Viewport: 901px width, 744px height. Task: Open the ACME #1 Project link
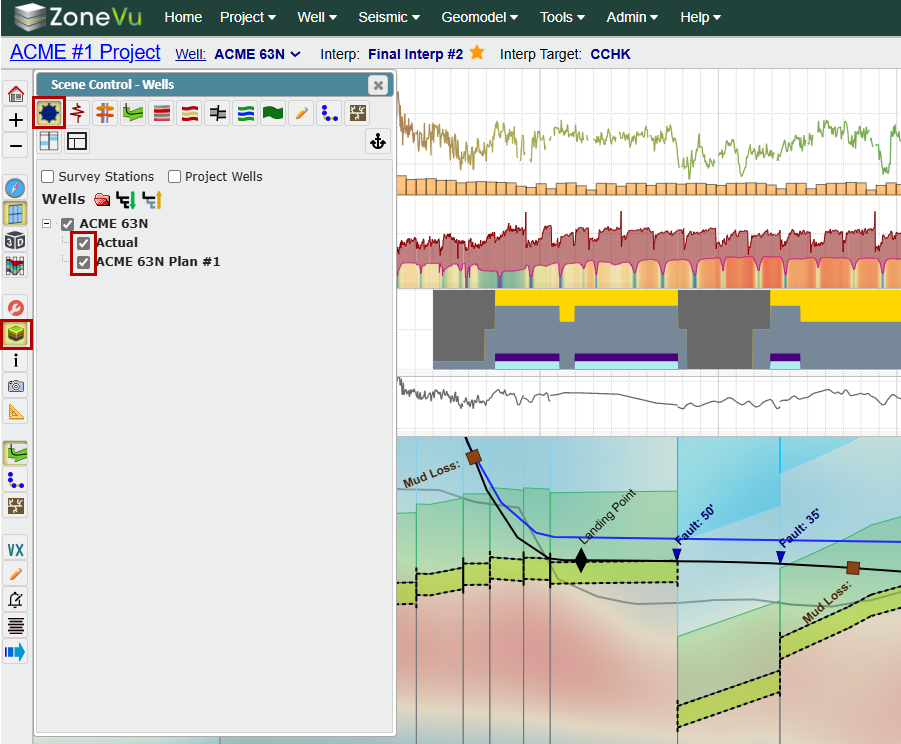[x=85, y=52]
